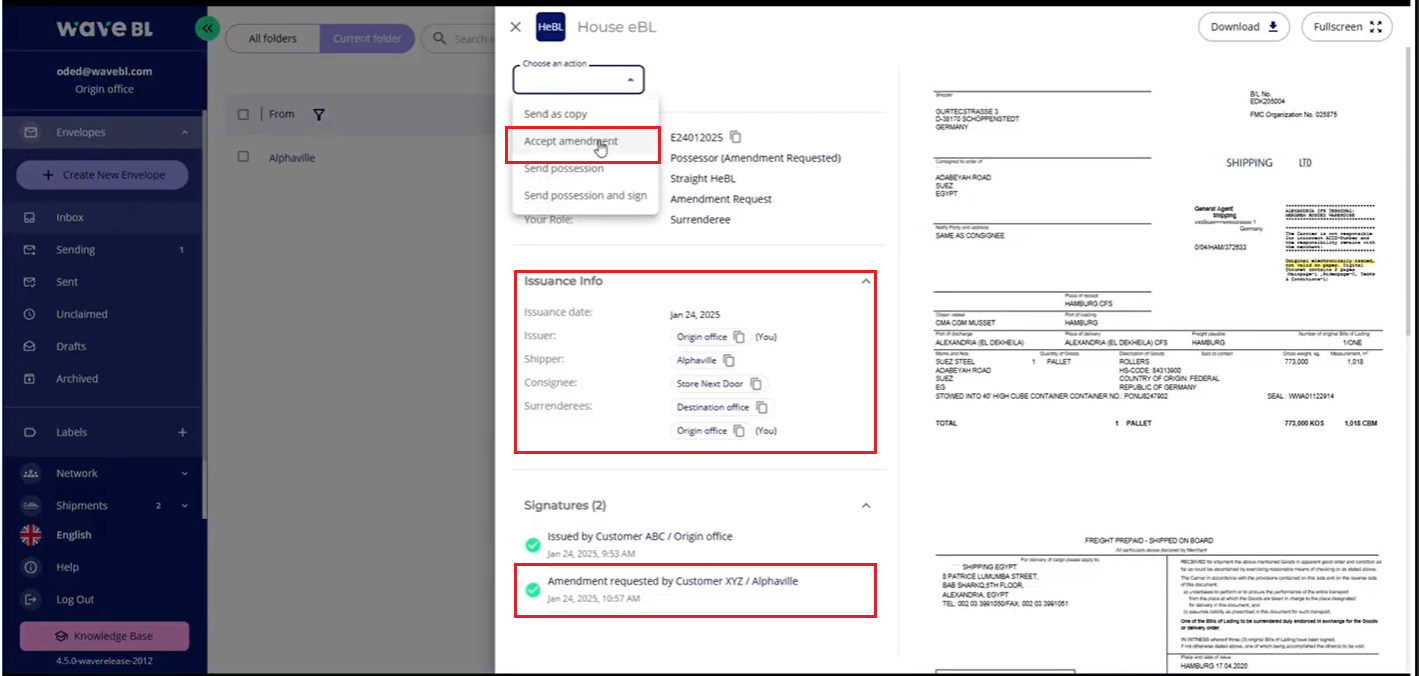Click the House eBL panel title
The image size is (1419, 676).
(x=617, y=27)
